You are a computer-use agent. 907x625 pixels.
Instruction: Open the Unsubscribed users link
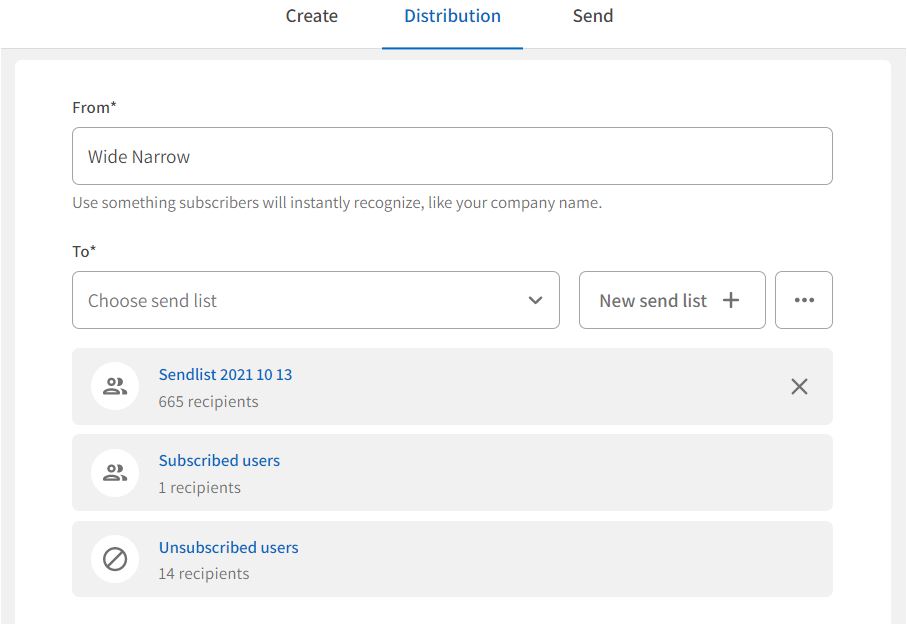click(x=228, y=548)
